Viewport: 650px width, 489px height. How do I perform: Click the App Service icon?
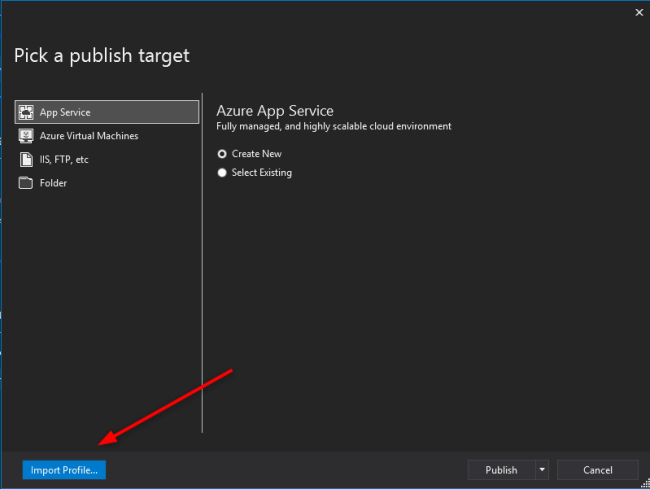click(27, 112)
